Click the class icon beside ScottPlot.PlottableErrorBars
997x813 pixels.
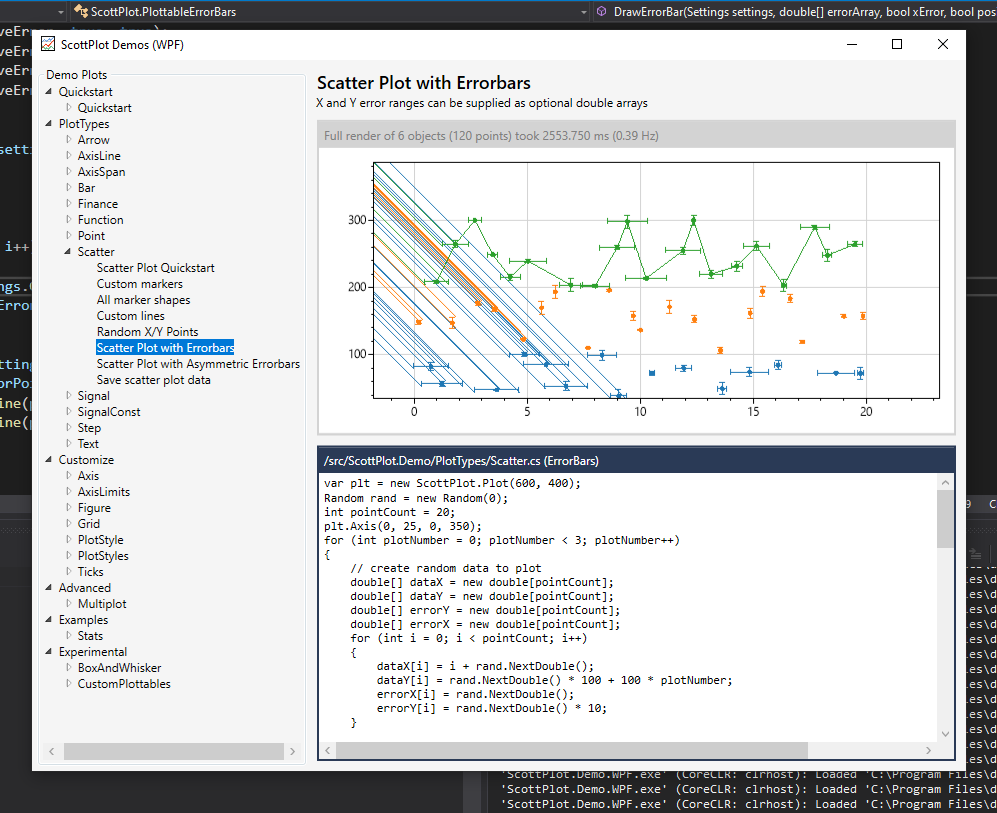[x=80, y=13]
